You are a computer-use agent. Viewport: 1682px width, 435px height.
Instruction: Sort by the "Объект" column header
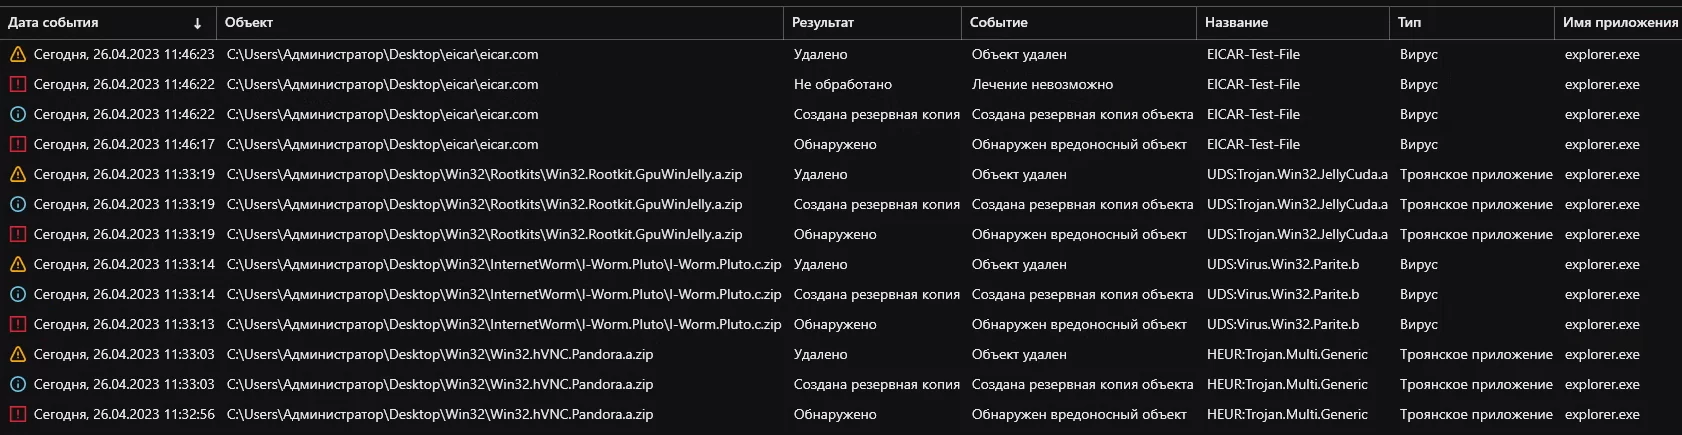pos(249,22)
